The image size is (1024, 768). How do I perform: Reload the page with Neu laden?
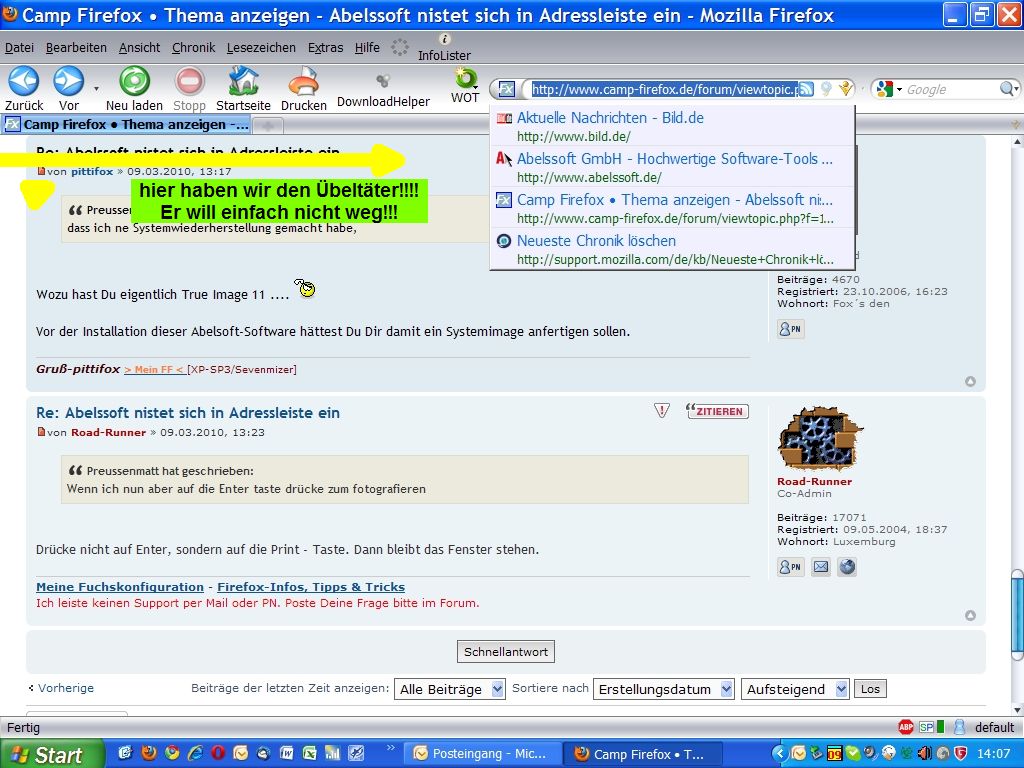(x=134, y=81)
